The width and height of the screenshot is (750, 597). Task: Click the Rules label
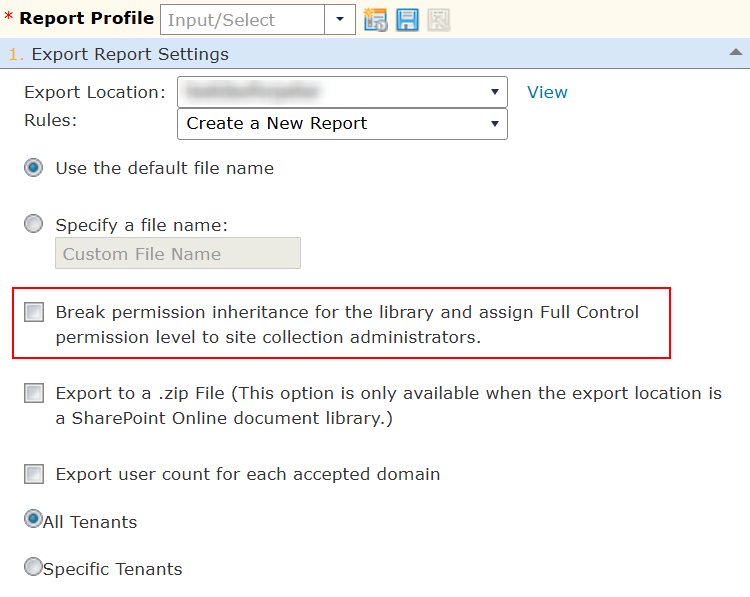pos(50,120)
